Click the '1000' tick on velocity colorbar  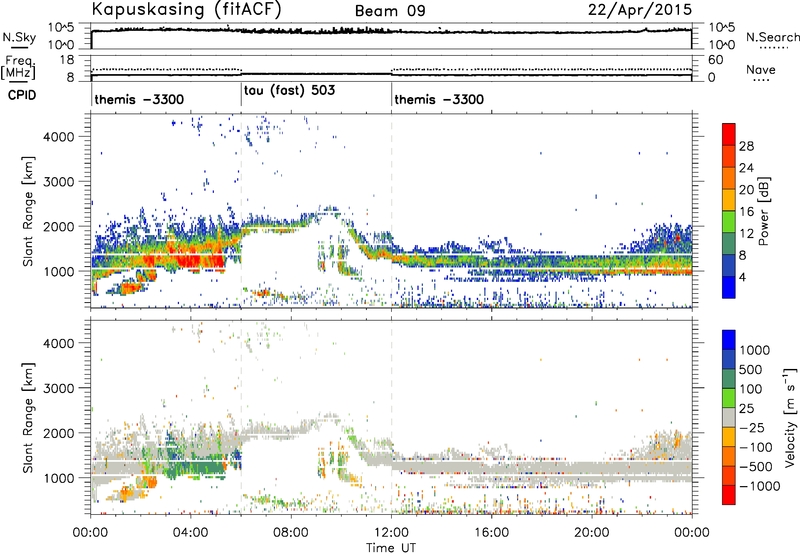pyautogui.click(x=754, y=350)
